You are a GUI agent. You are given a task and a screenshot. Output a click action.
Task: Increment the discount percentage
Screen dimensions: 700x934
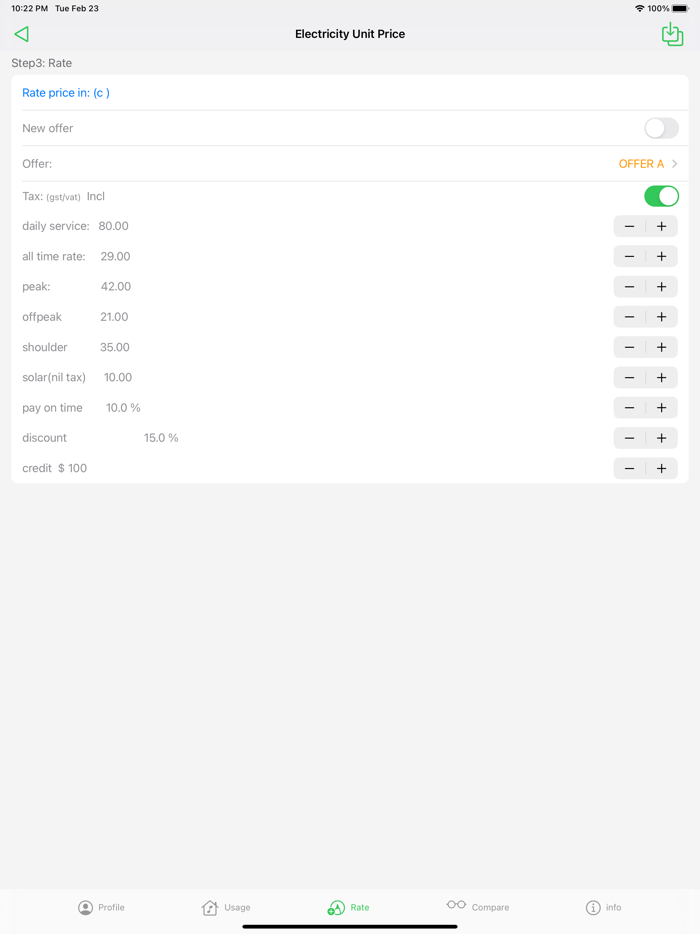pos(661,437)
